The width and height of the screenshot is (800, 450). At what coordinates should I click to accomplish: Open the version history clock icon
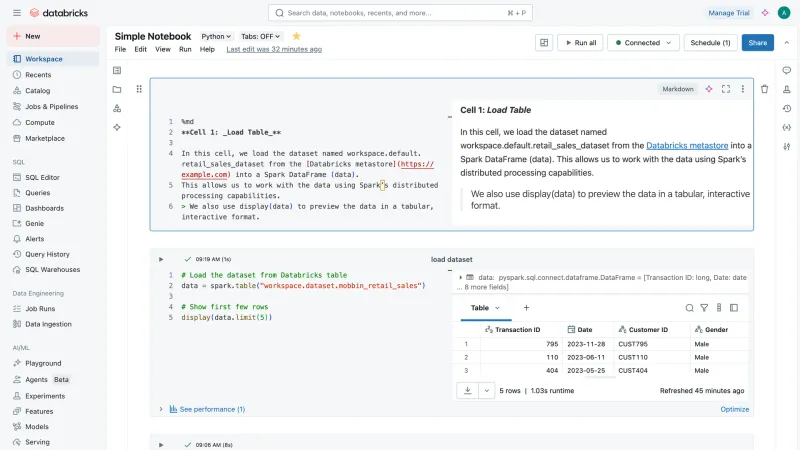pyautogui.click(x=787, y=108)
